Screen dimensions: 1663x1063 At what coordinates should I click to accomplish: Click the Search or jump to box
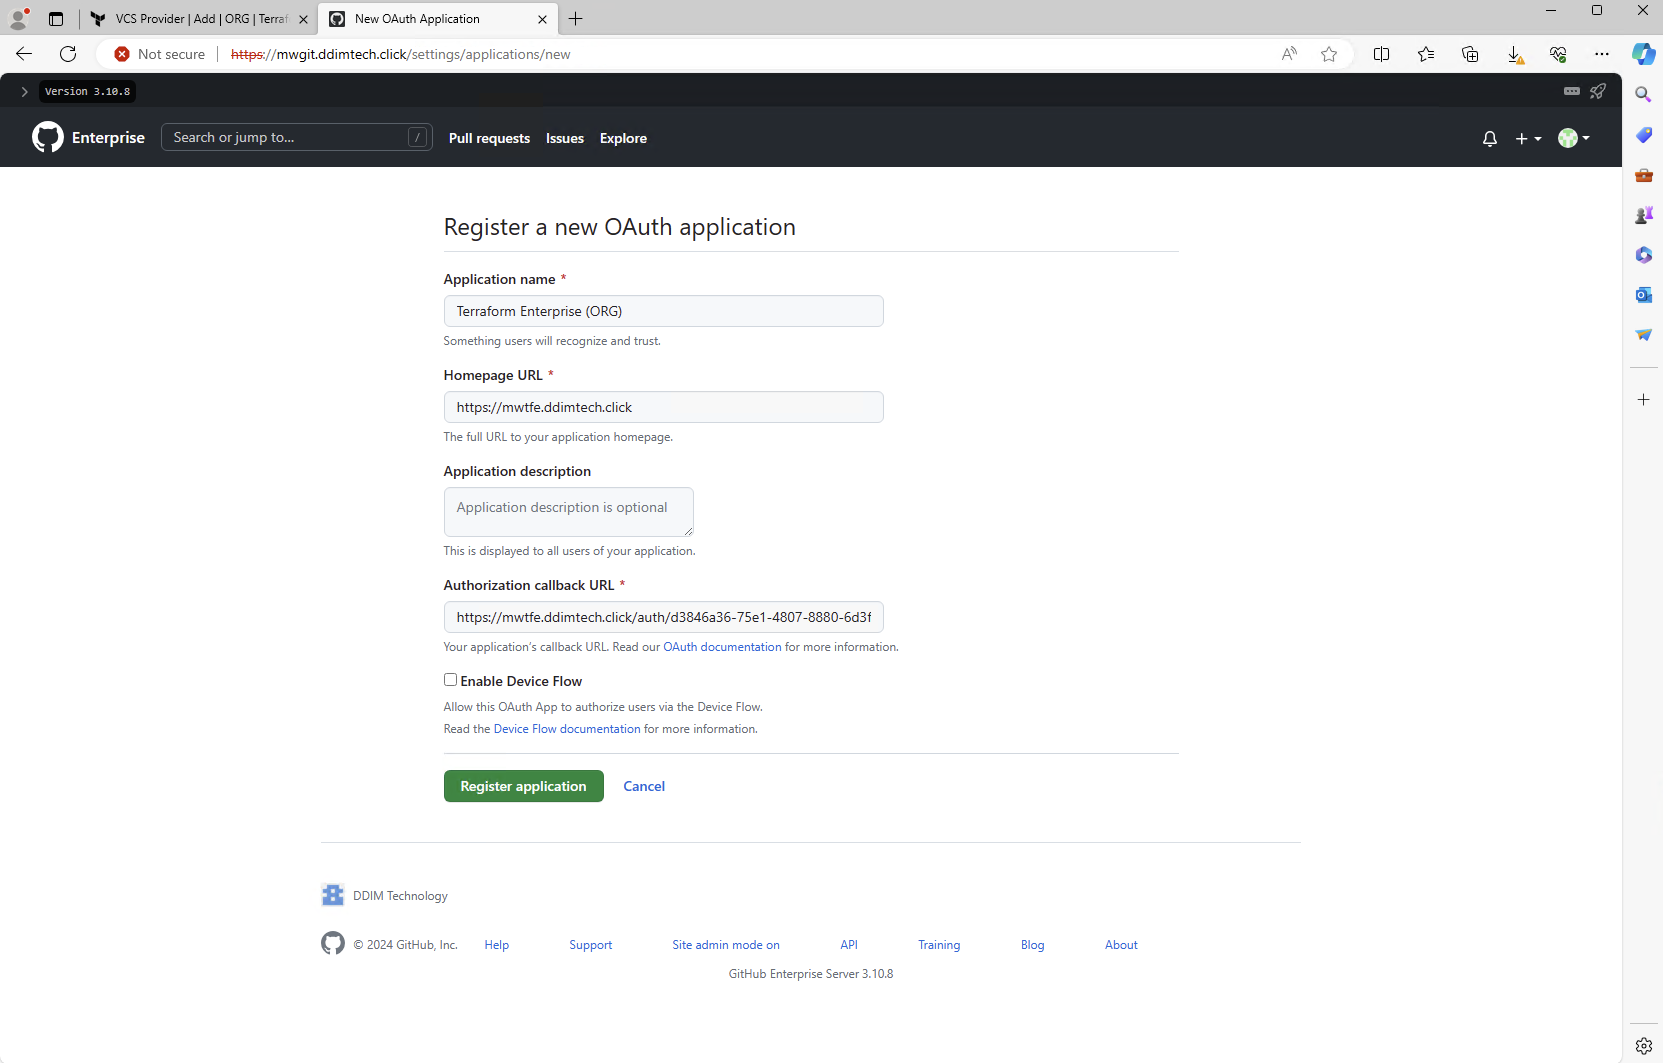click(297, 137)
